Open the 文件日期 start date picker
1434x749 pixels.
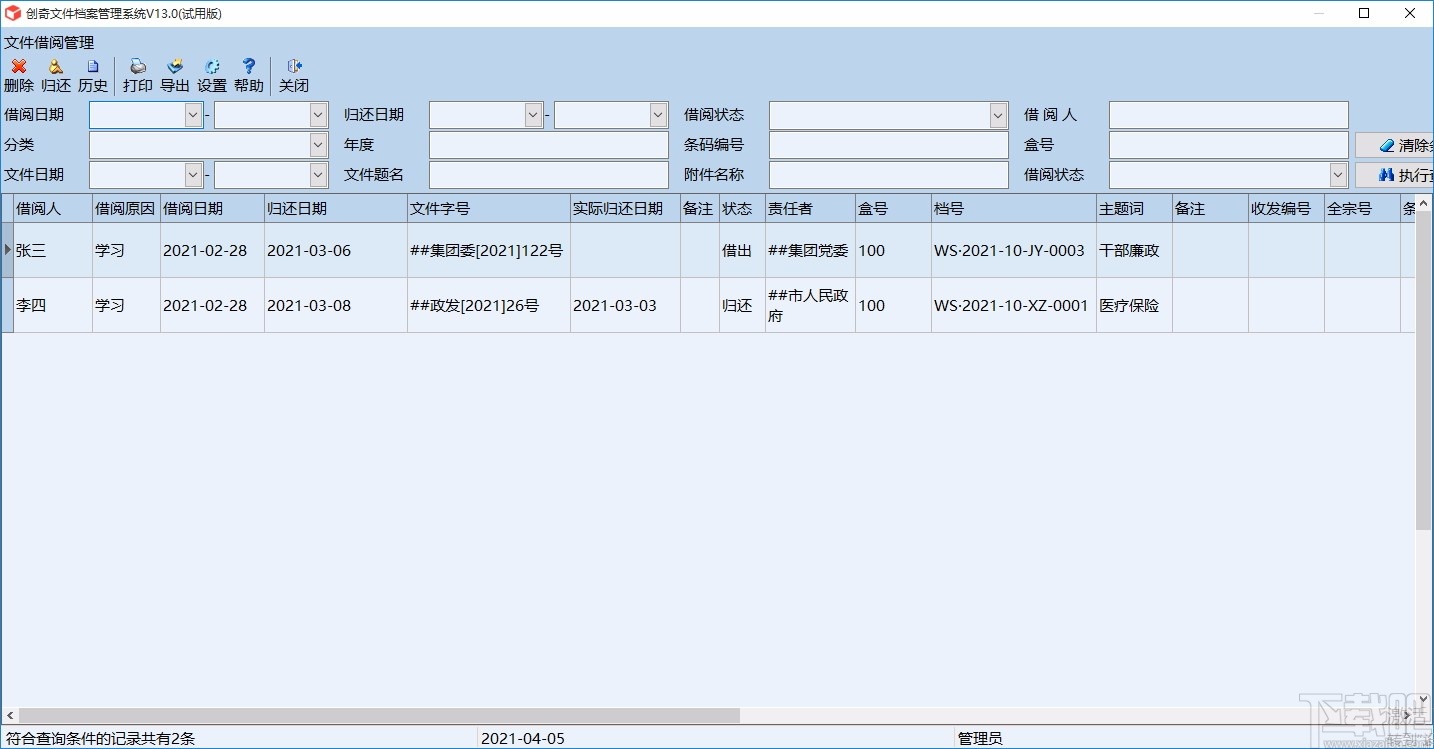tap(194, 174)
